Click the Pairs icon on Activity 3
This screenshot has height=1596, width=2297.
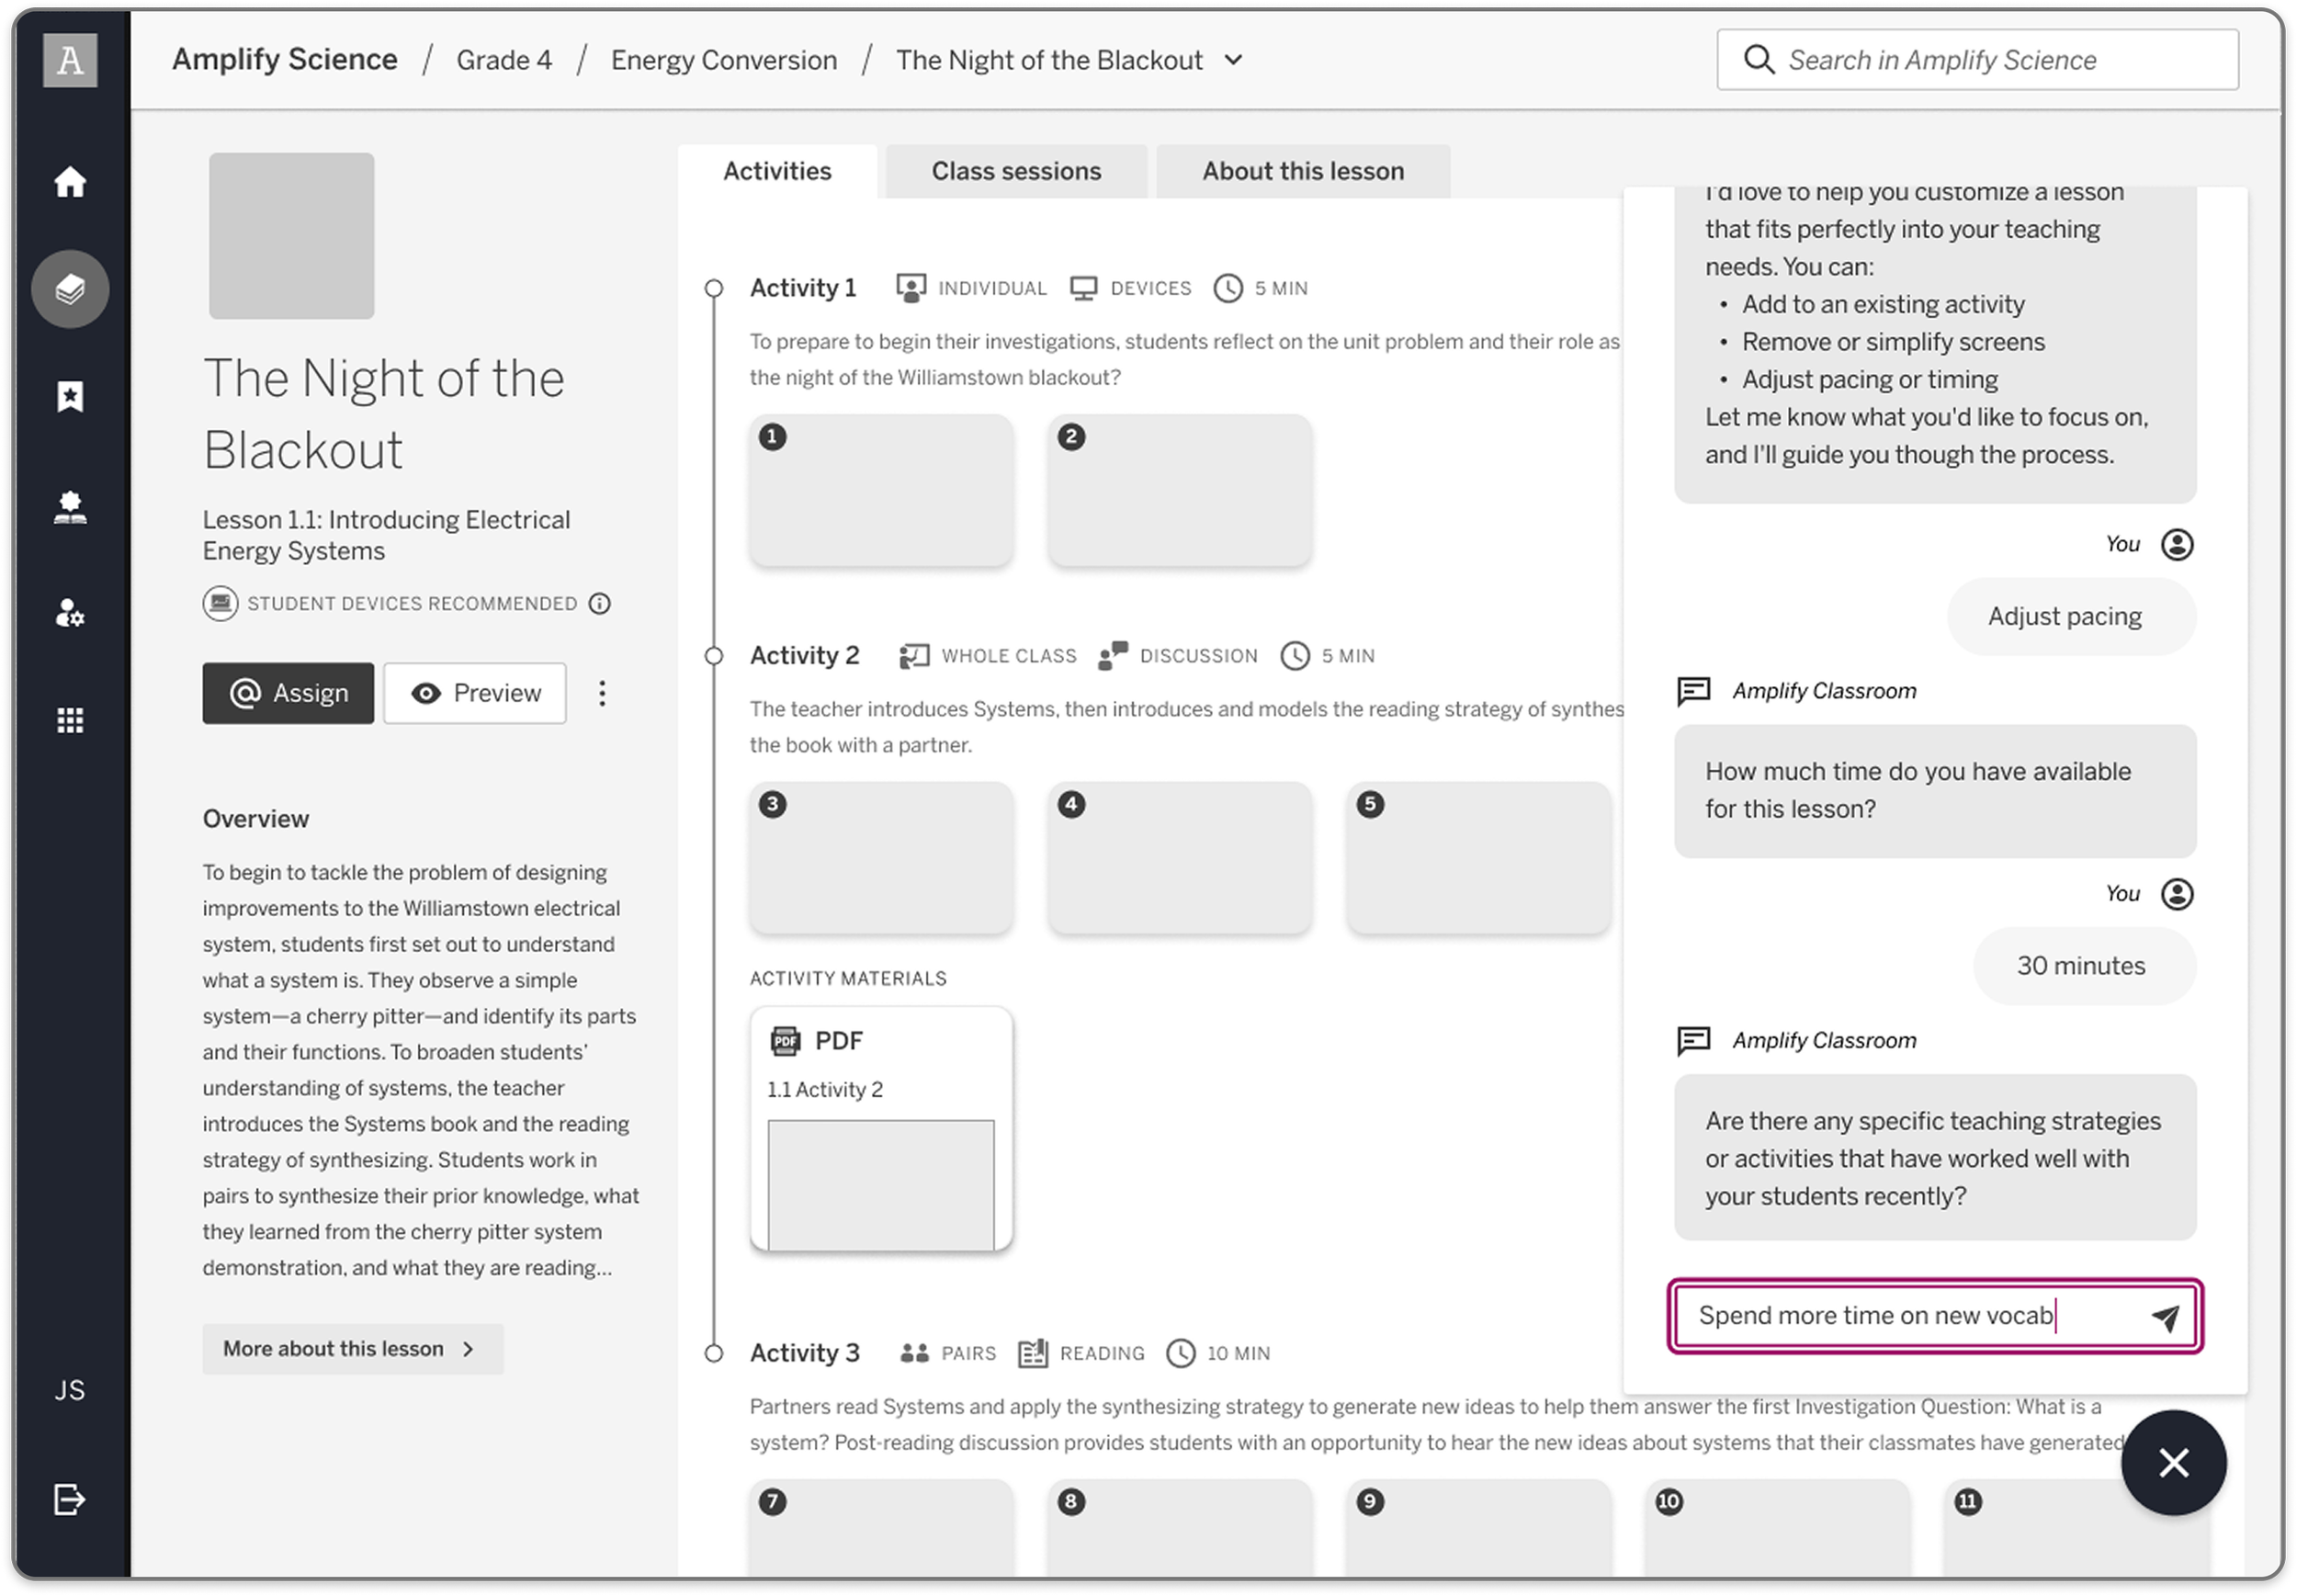[914, 1353]
